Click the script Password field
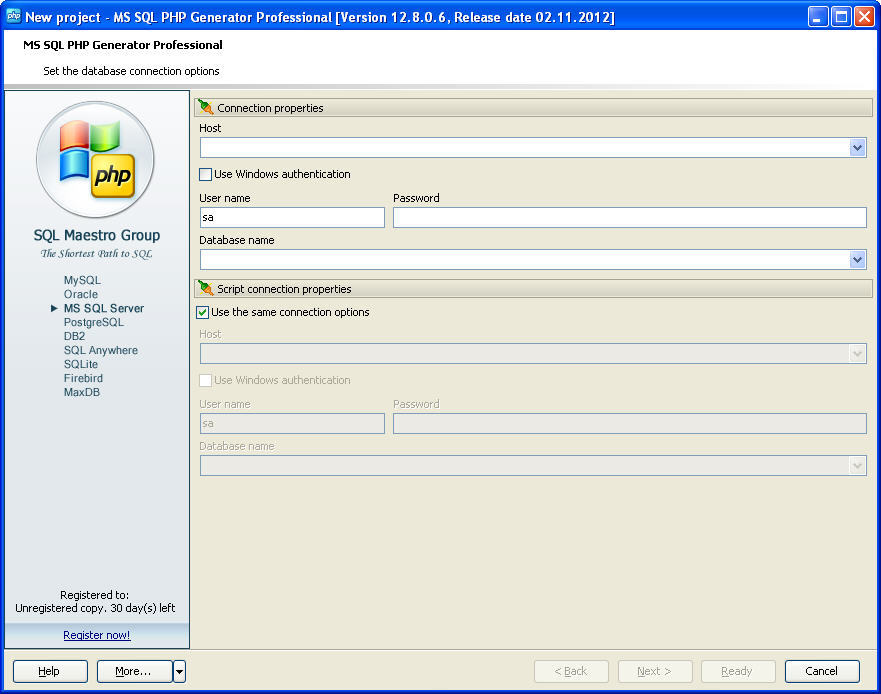 pyautogui.click(x=630, y=424)
